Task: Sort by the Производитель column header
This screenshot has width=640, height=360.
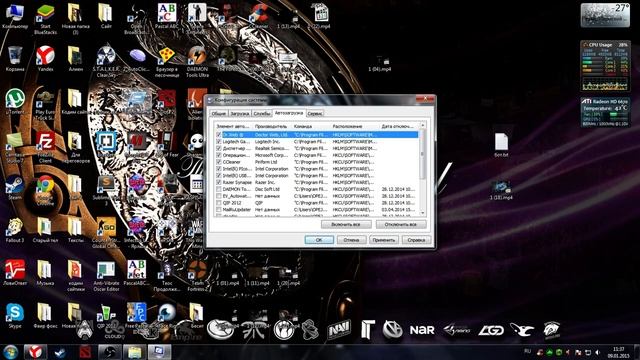Action: (271, 126)
